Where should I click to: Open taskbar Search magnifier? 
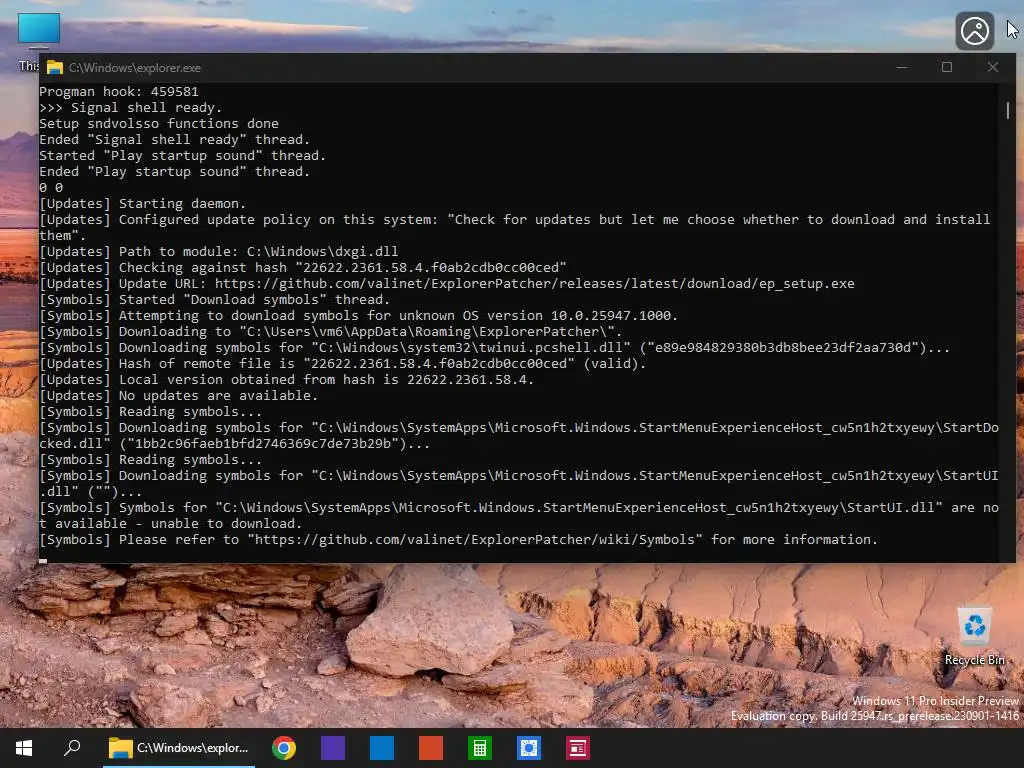point(72,748)
